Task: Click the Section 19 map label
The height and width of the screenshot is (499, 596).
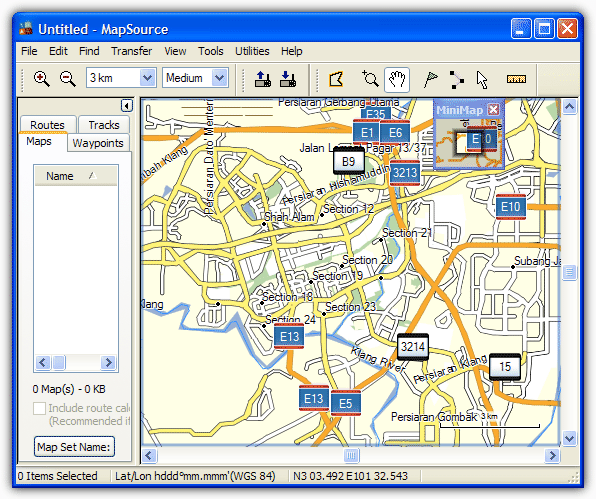Action: tap(338, 276)
